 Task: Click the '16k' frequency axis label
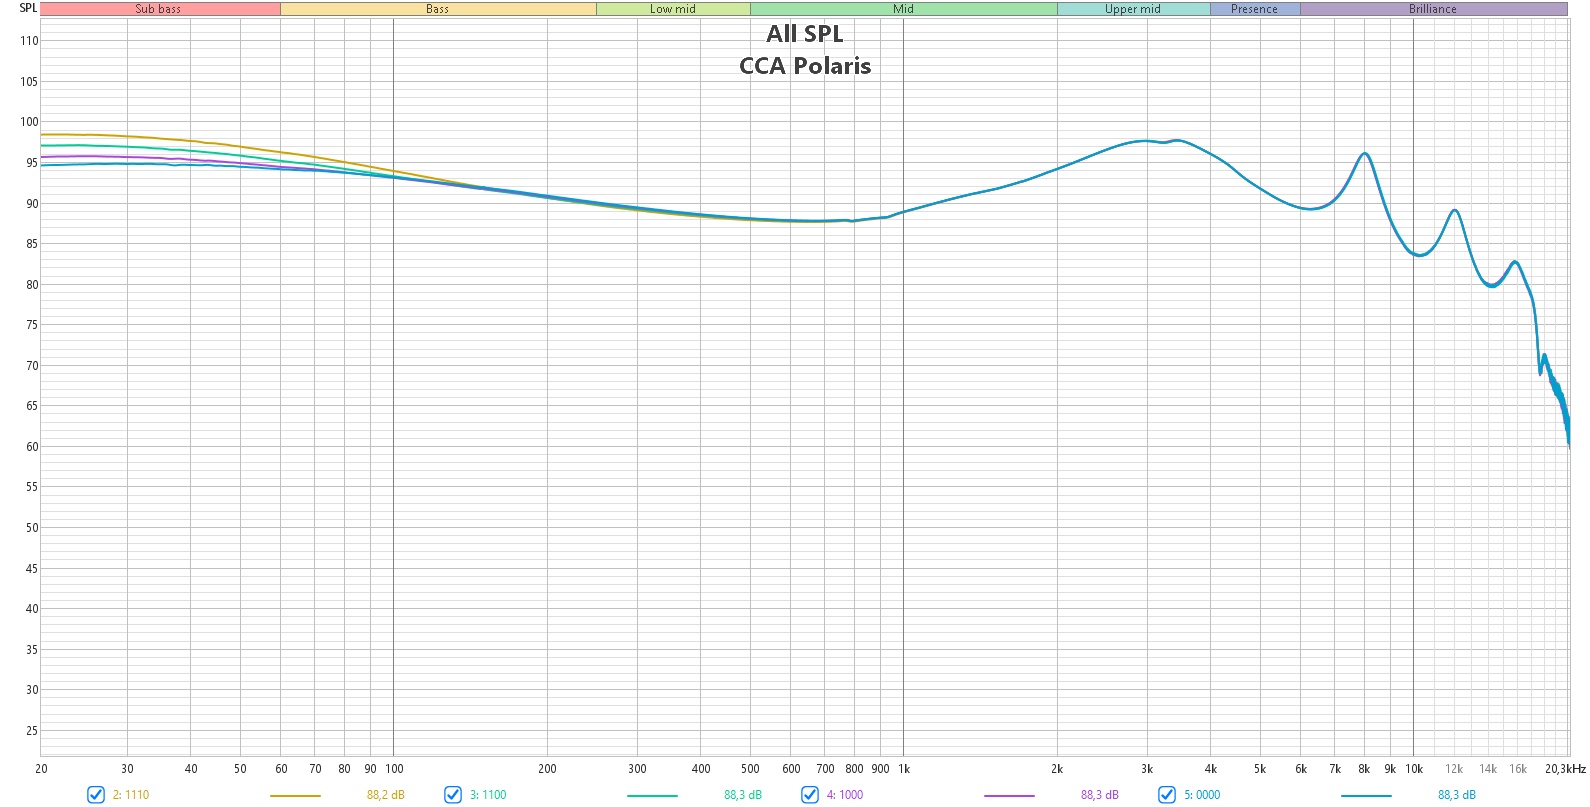tap(1518, 769)
